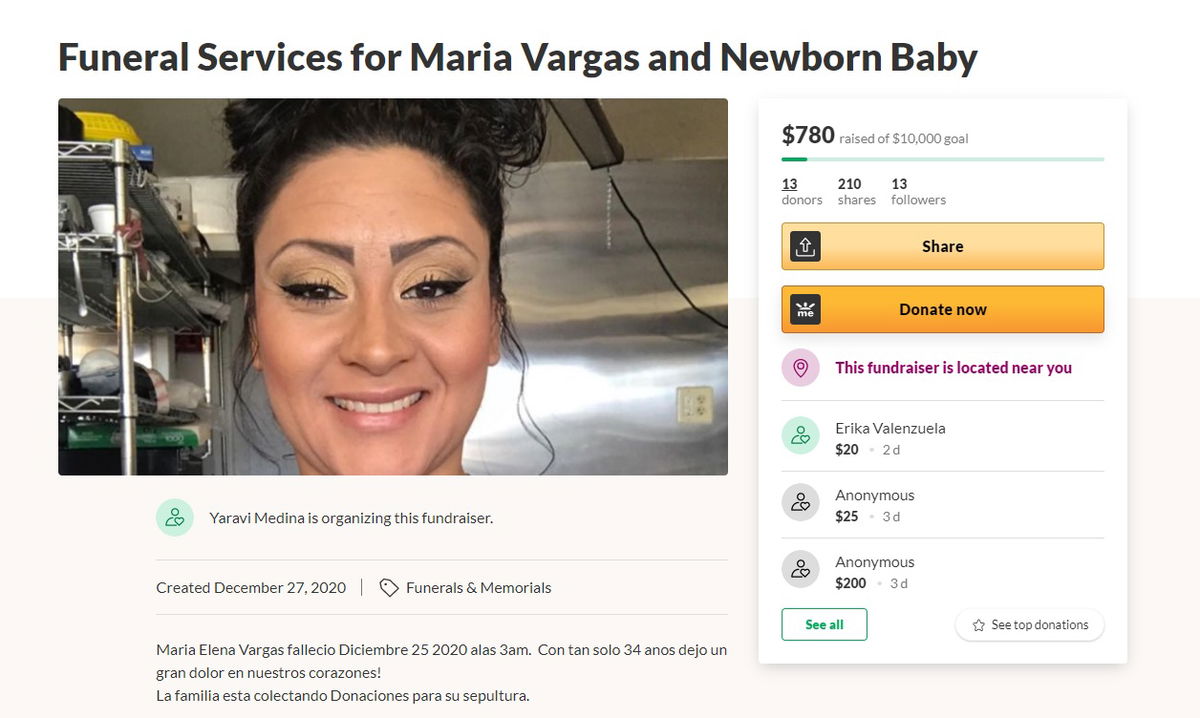This screenshot has width=1200, height=718.
Task: Click the 210 shares count
Action: (x=856, y=192)
